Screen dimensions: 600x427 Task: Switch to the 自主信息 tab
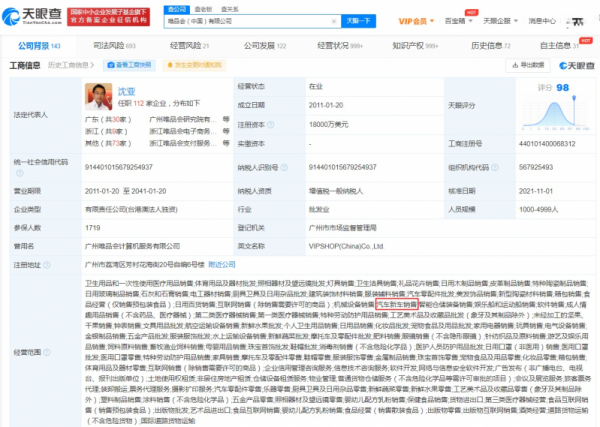tap(559, 46)
